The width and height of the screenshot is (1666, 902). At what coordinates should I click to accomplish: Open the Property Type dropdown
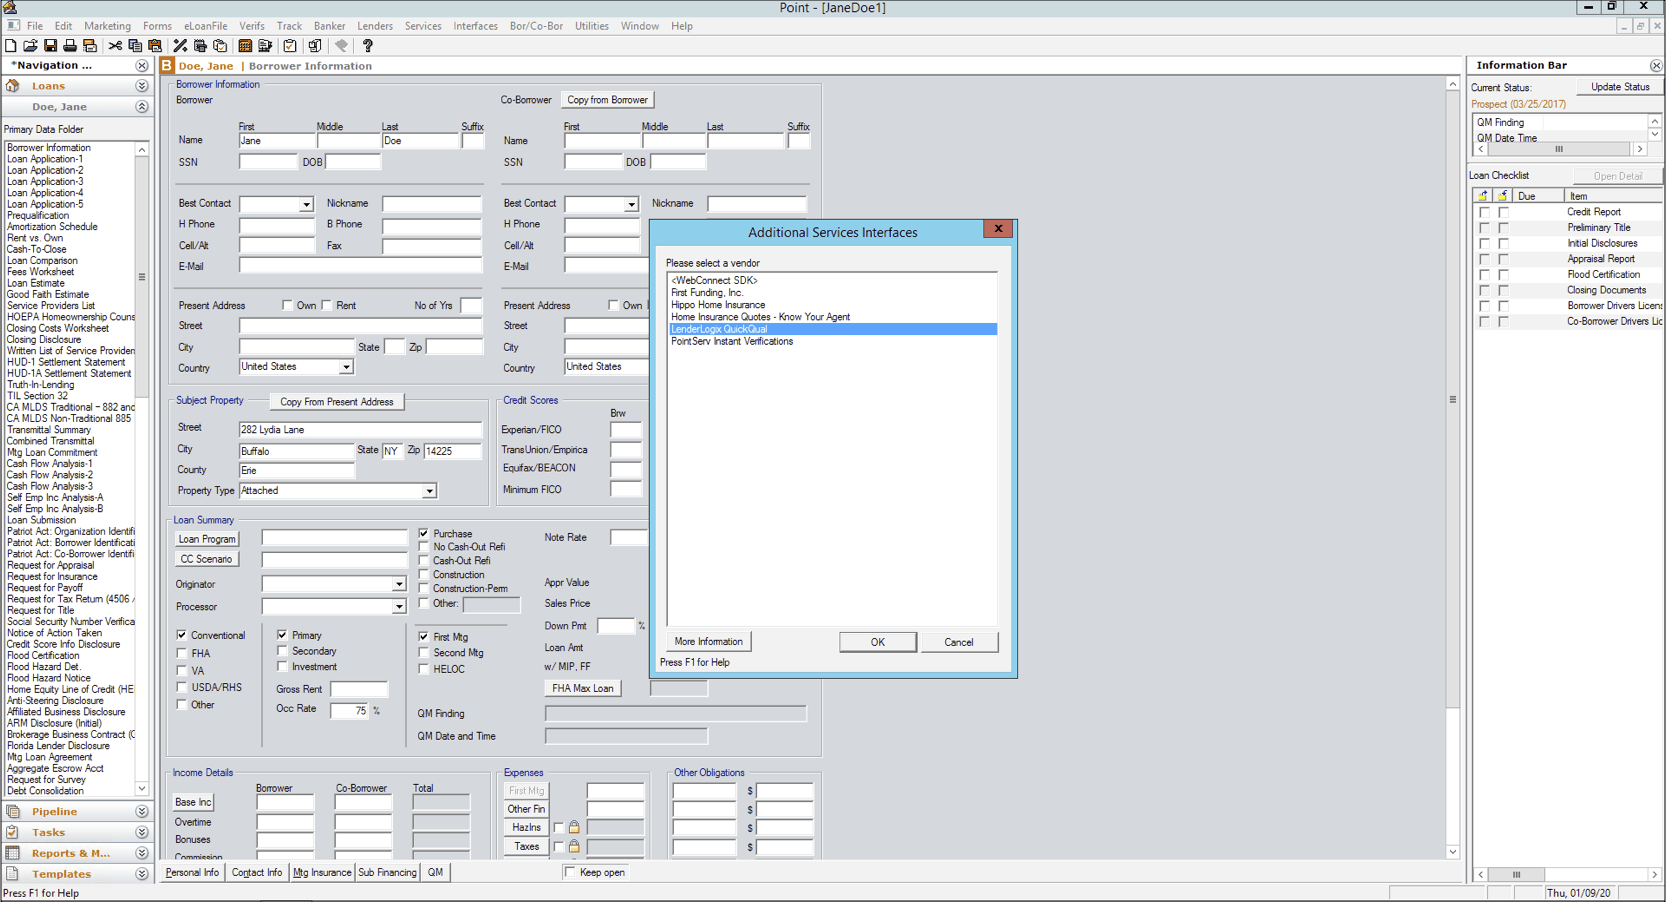[x=431, y=490]
